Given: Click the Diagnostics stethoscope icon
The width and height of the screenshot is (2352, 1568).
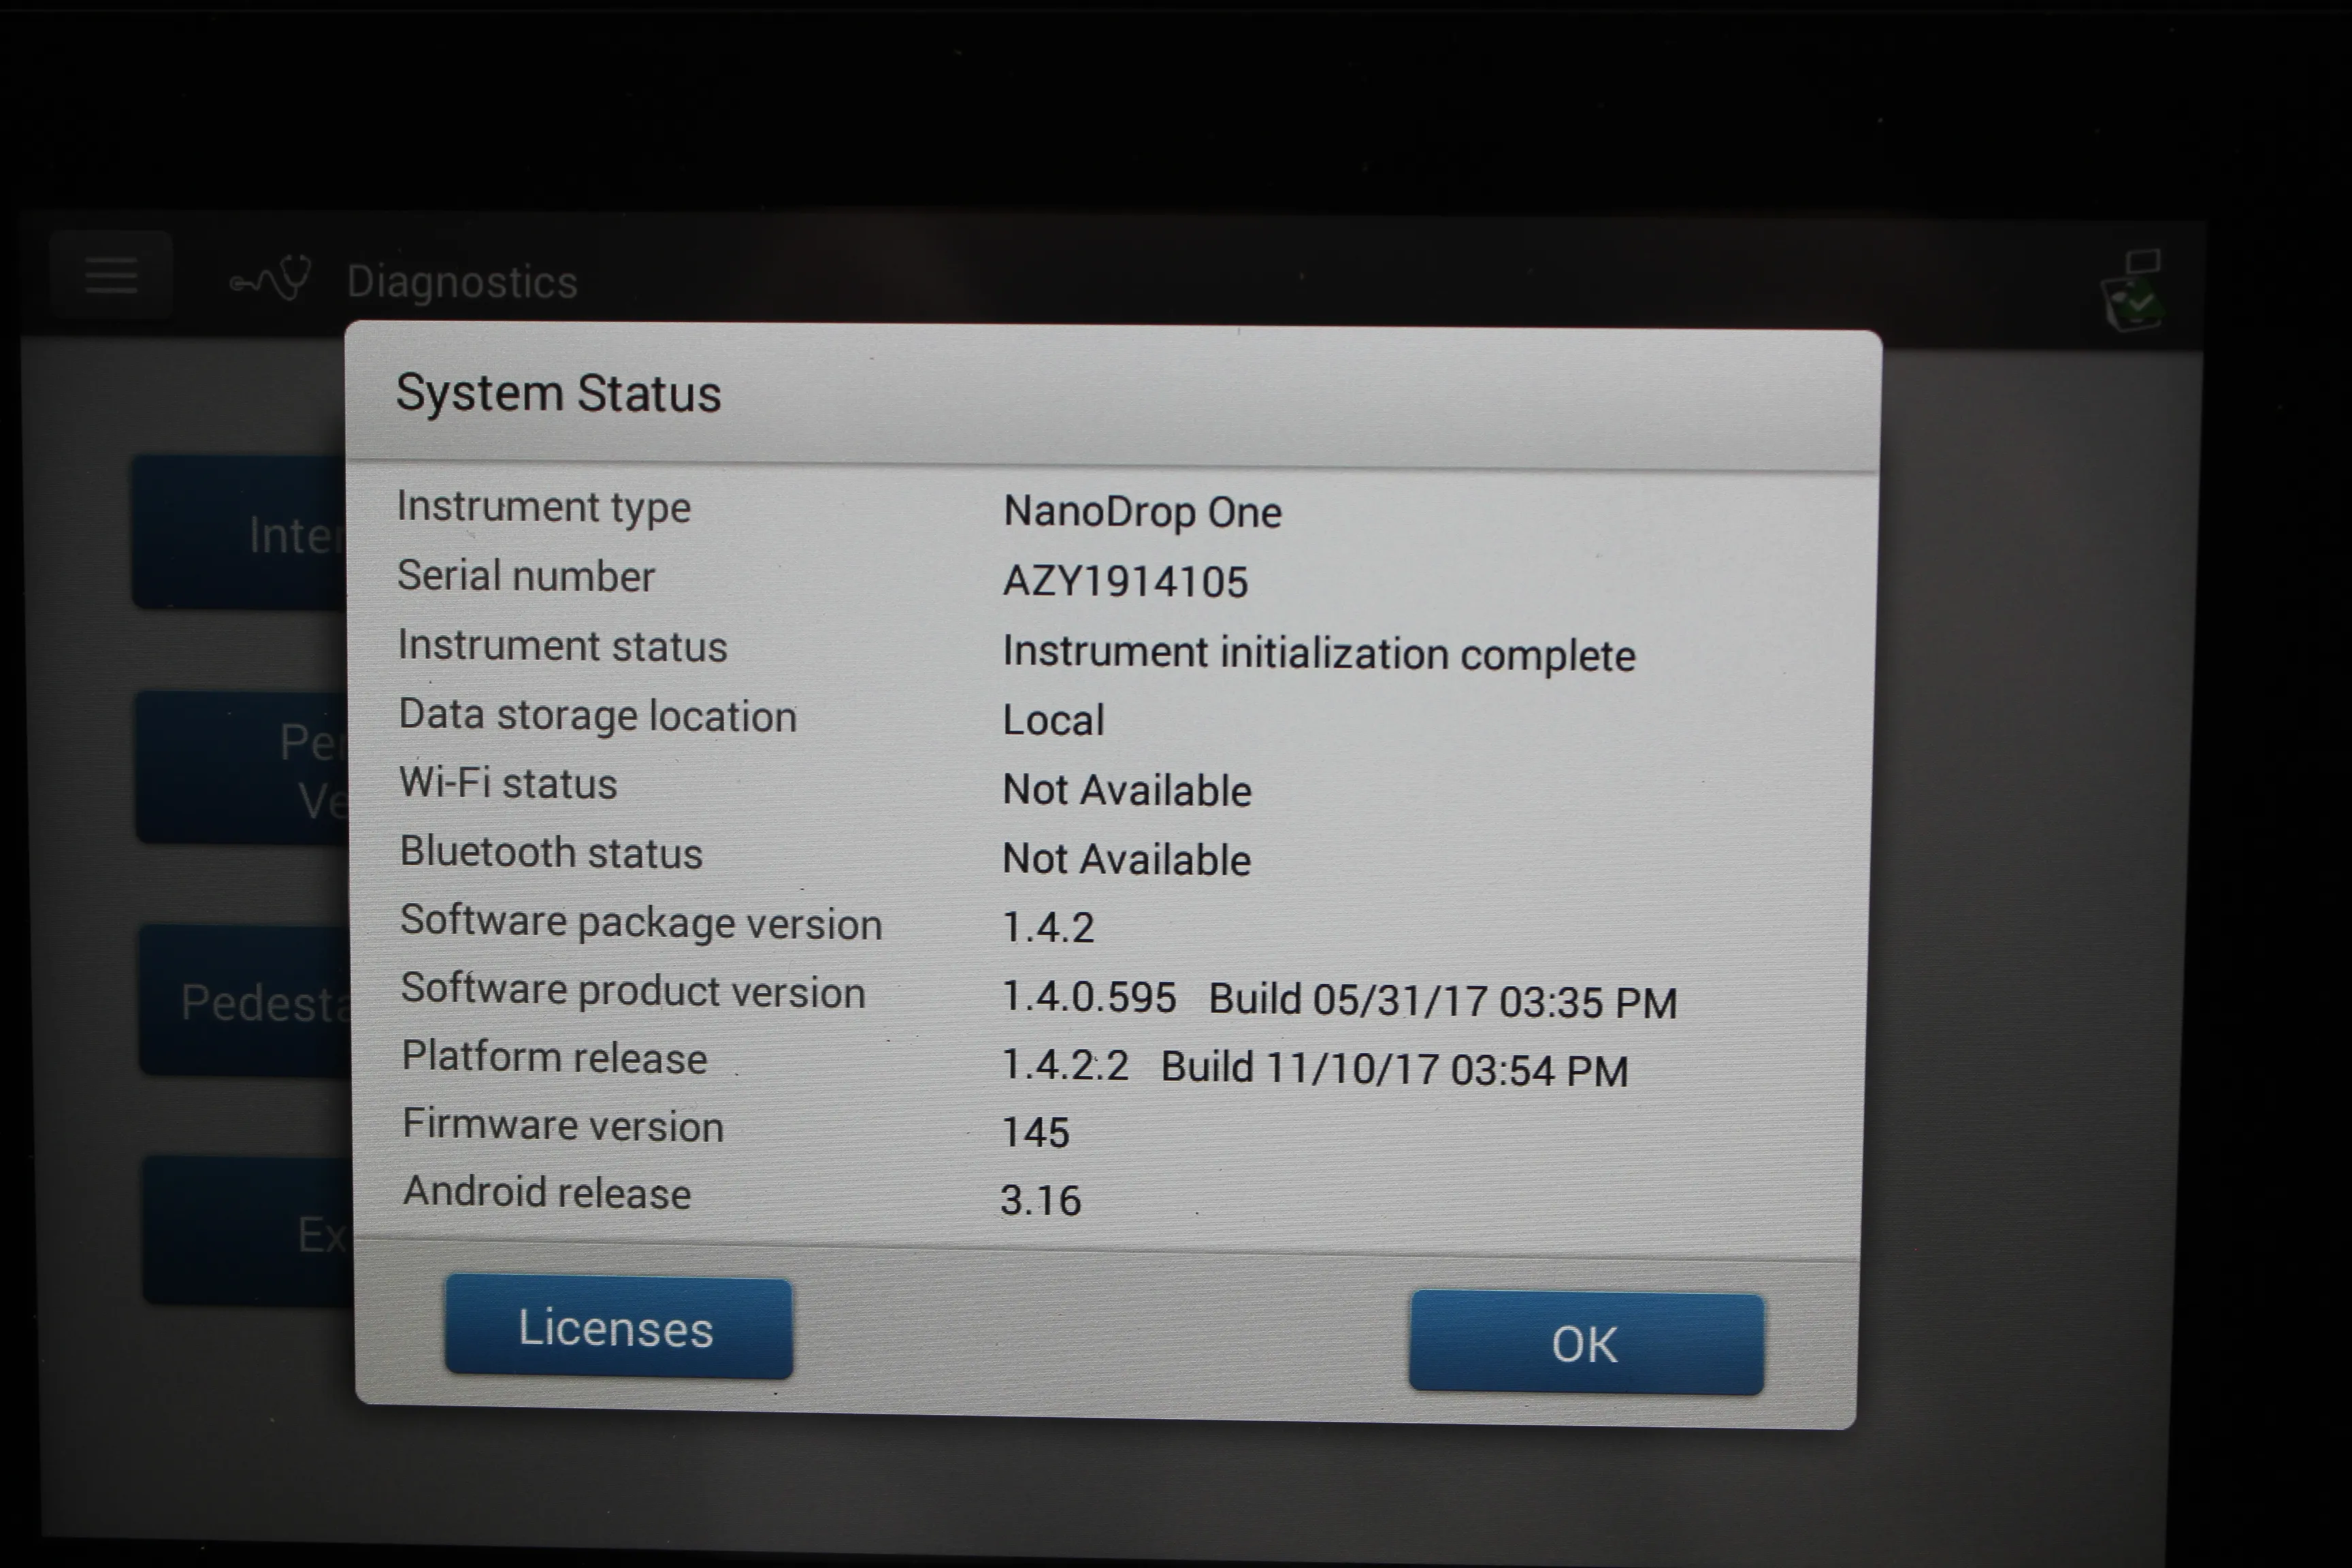Looking at the screenshot, I should click(271, 279).
